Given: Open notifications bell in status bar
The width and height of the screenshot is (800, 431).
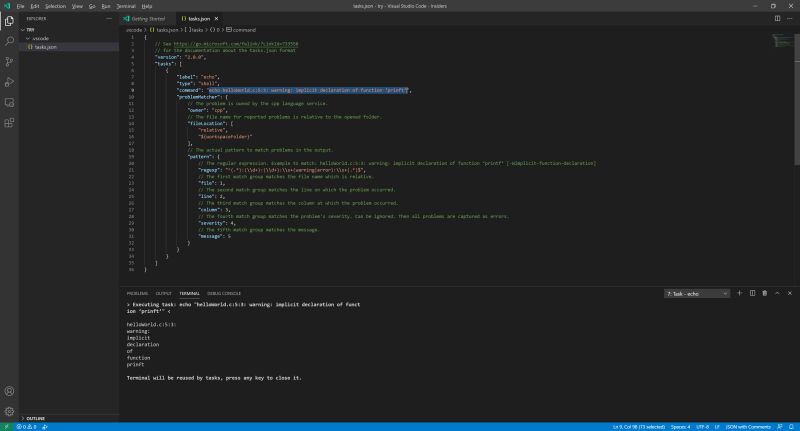Looking at the screenshot, I should pyautogui.click(x=791, y=427).
